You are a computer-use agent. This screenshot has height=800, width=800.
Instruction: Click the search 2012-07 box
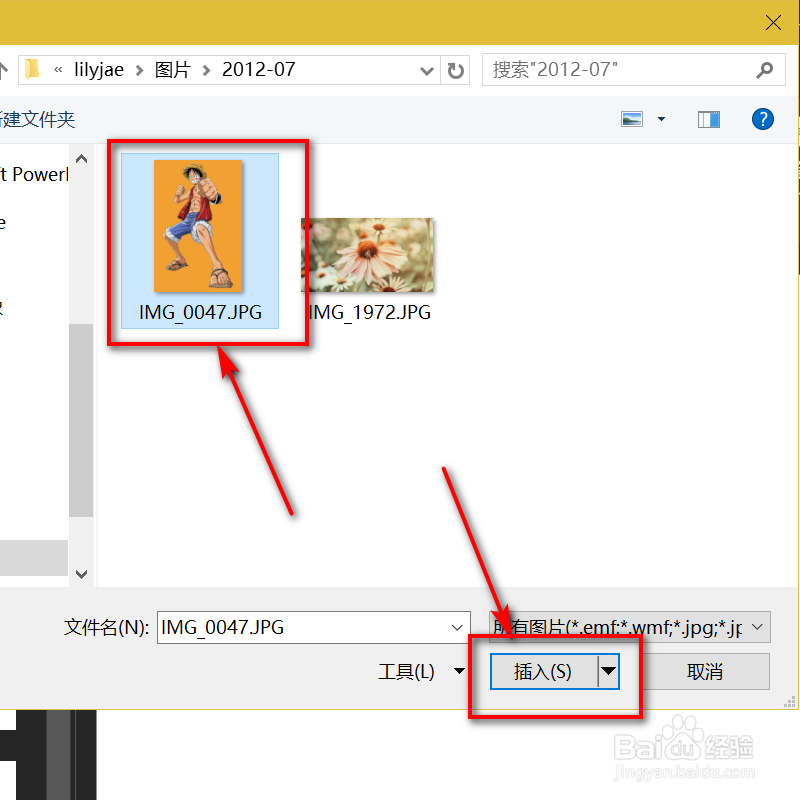[633, 70]
